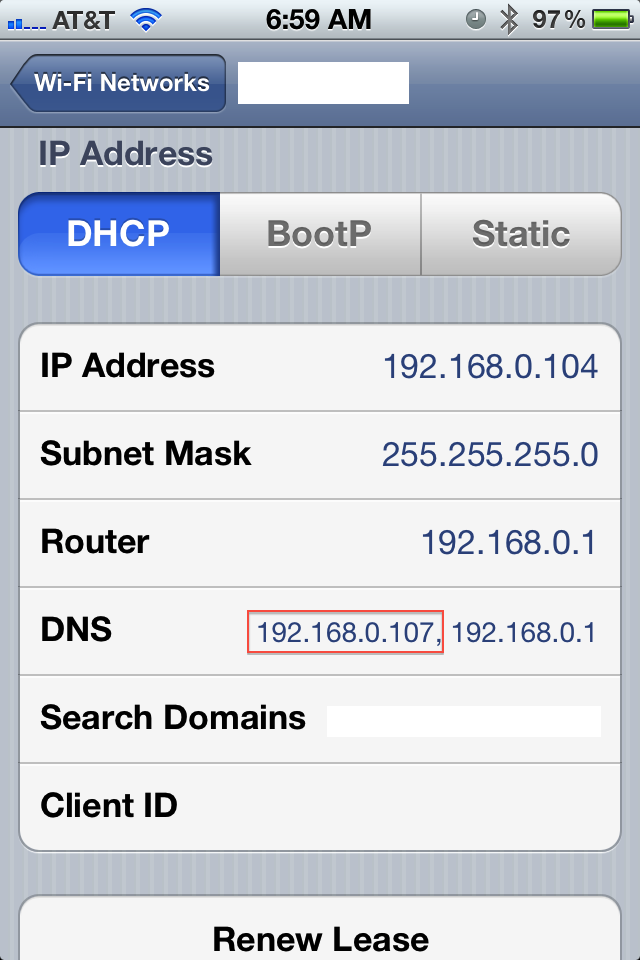Tap the battery icon in status bar
Image resolution: width=640 pixels, height=960 pixels.
click(613, 20)
